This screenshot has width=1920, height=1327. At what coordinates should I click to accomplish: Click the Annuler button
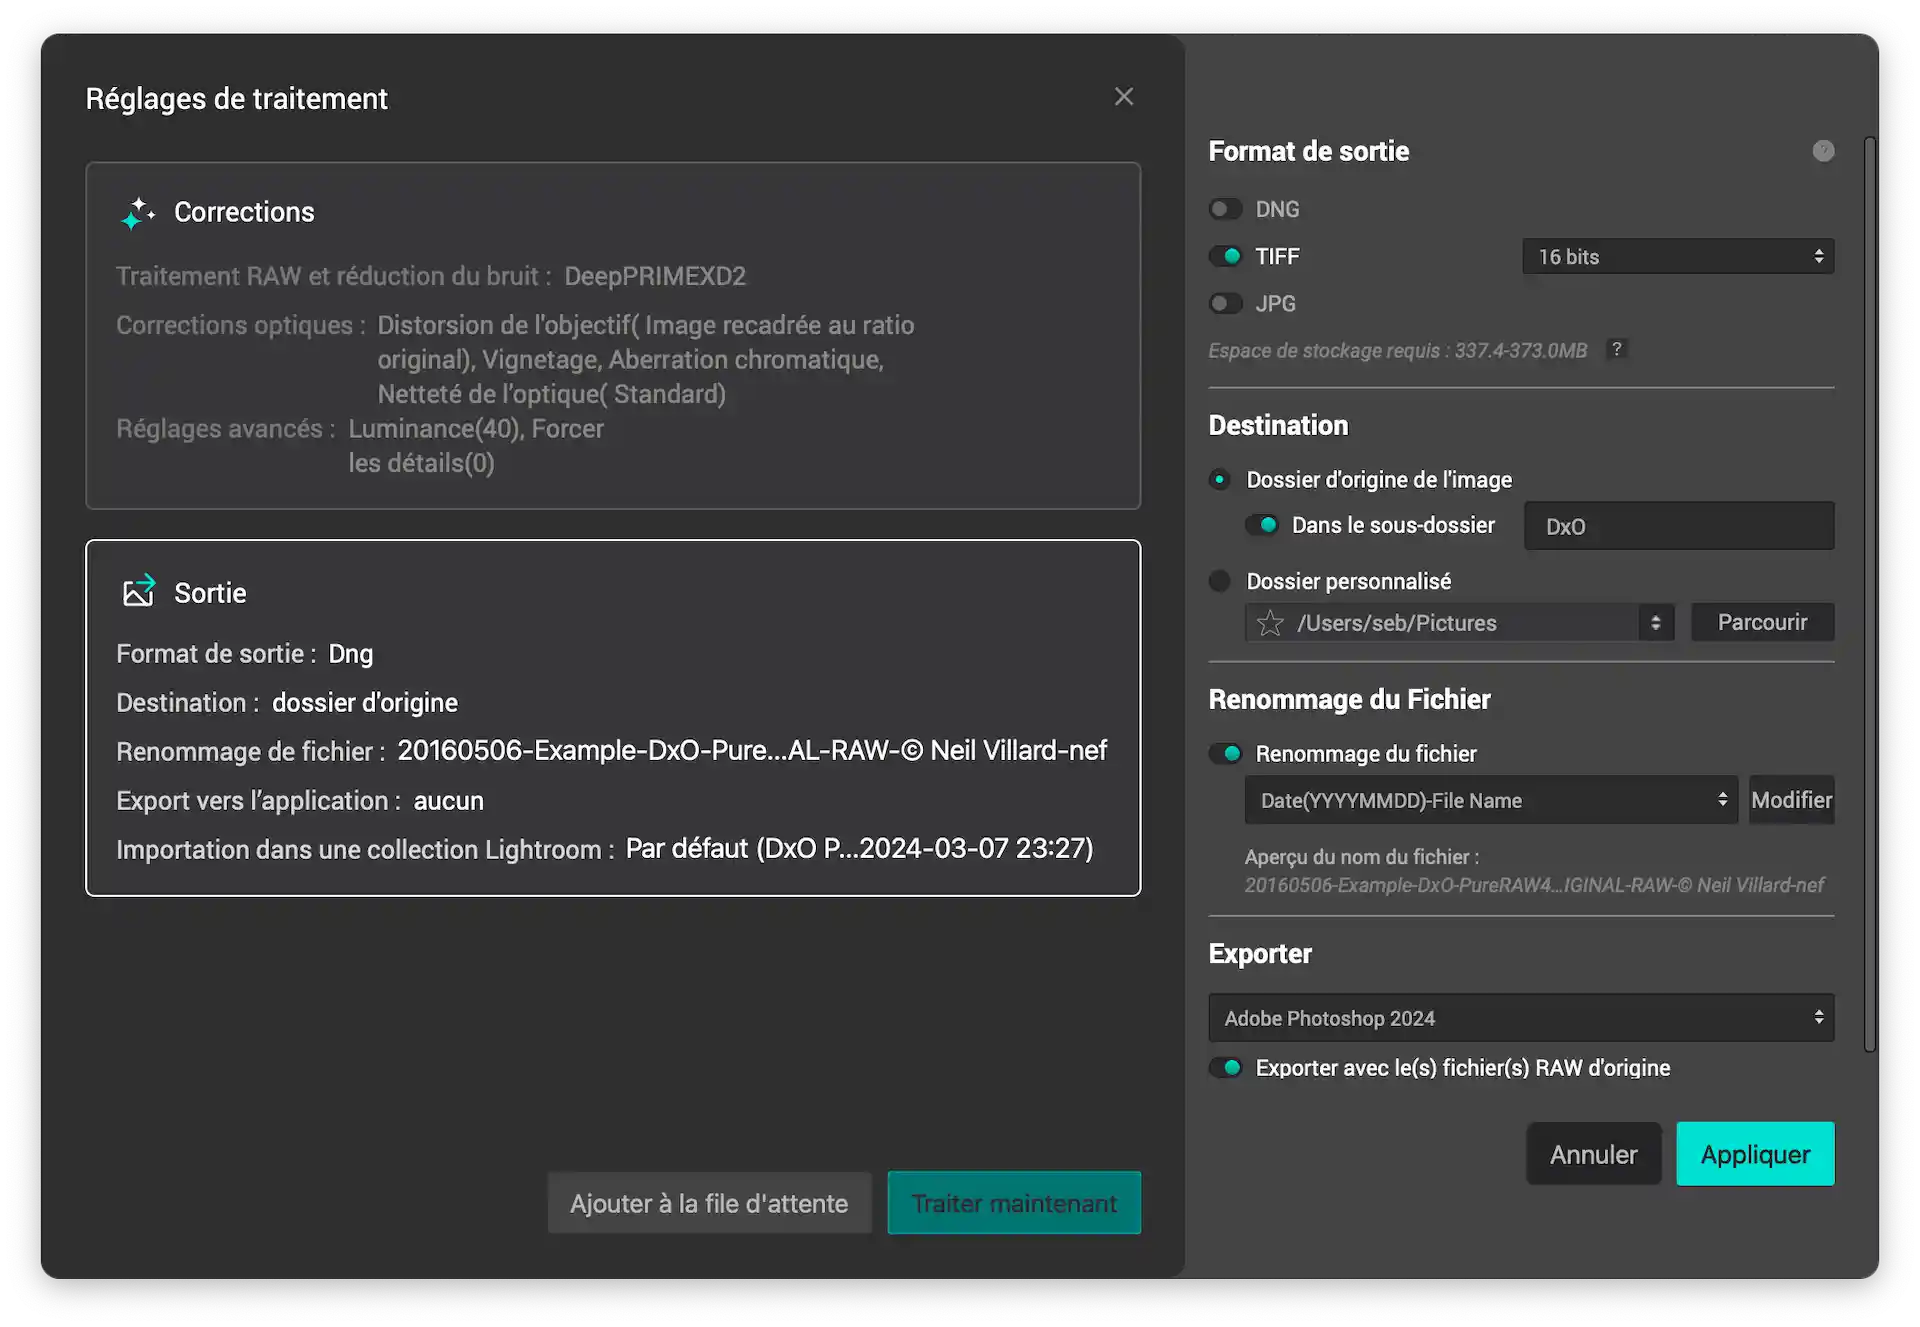pyautogui.click(x=1593, y=1154)
